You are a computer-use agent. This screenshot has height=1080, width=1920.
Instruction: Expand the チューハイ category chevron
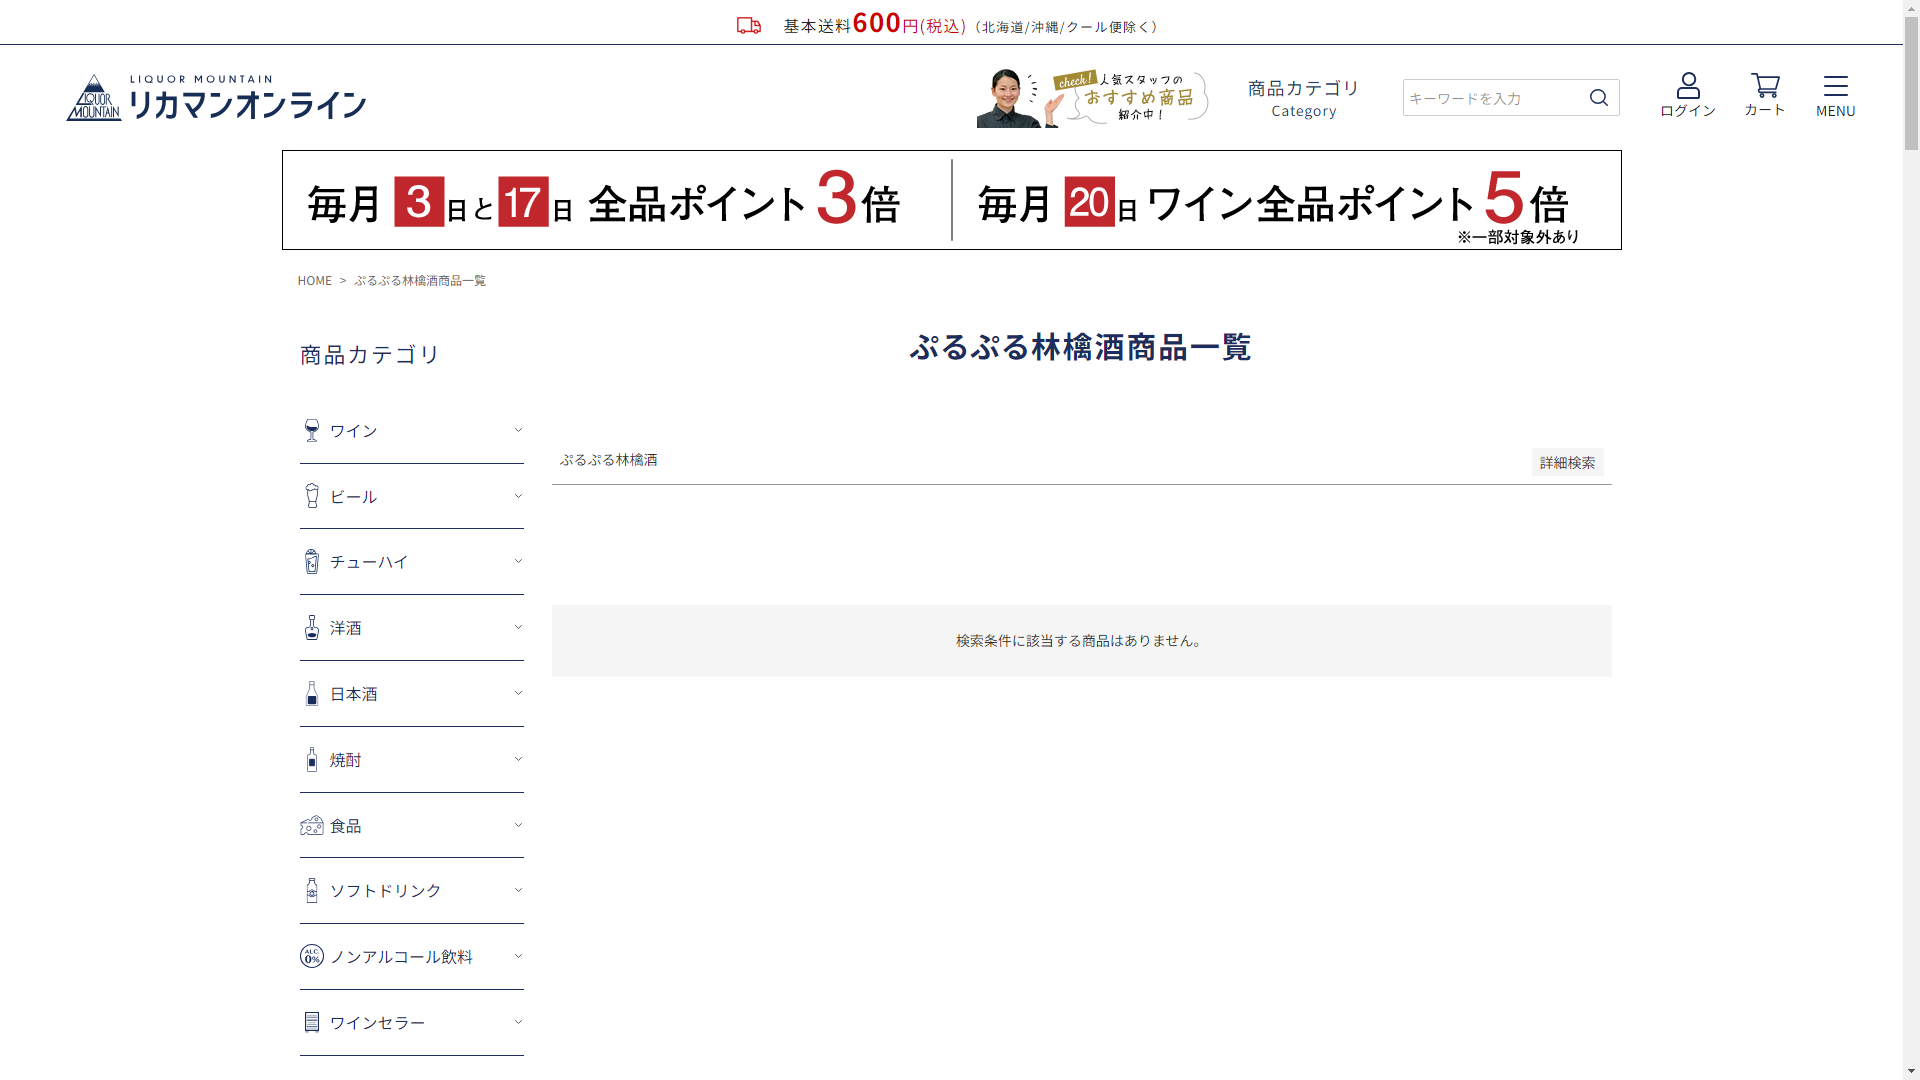(x=518, y=562)
